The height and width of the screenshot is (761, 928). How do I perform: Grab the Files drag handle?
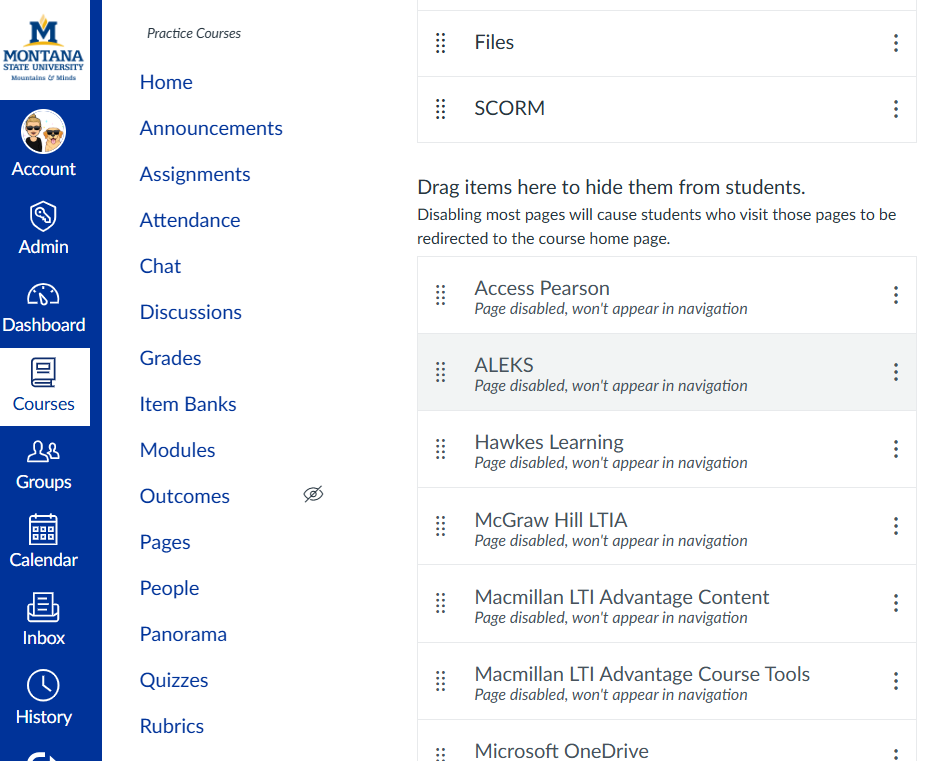point(441,43)
